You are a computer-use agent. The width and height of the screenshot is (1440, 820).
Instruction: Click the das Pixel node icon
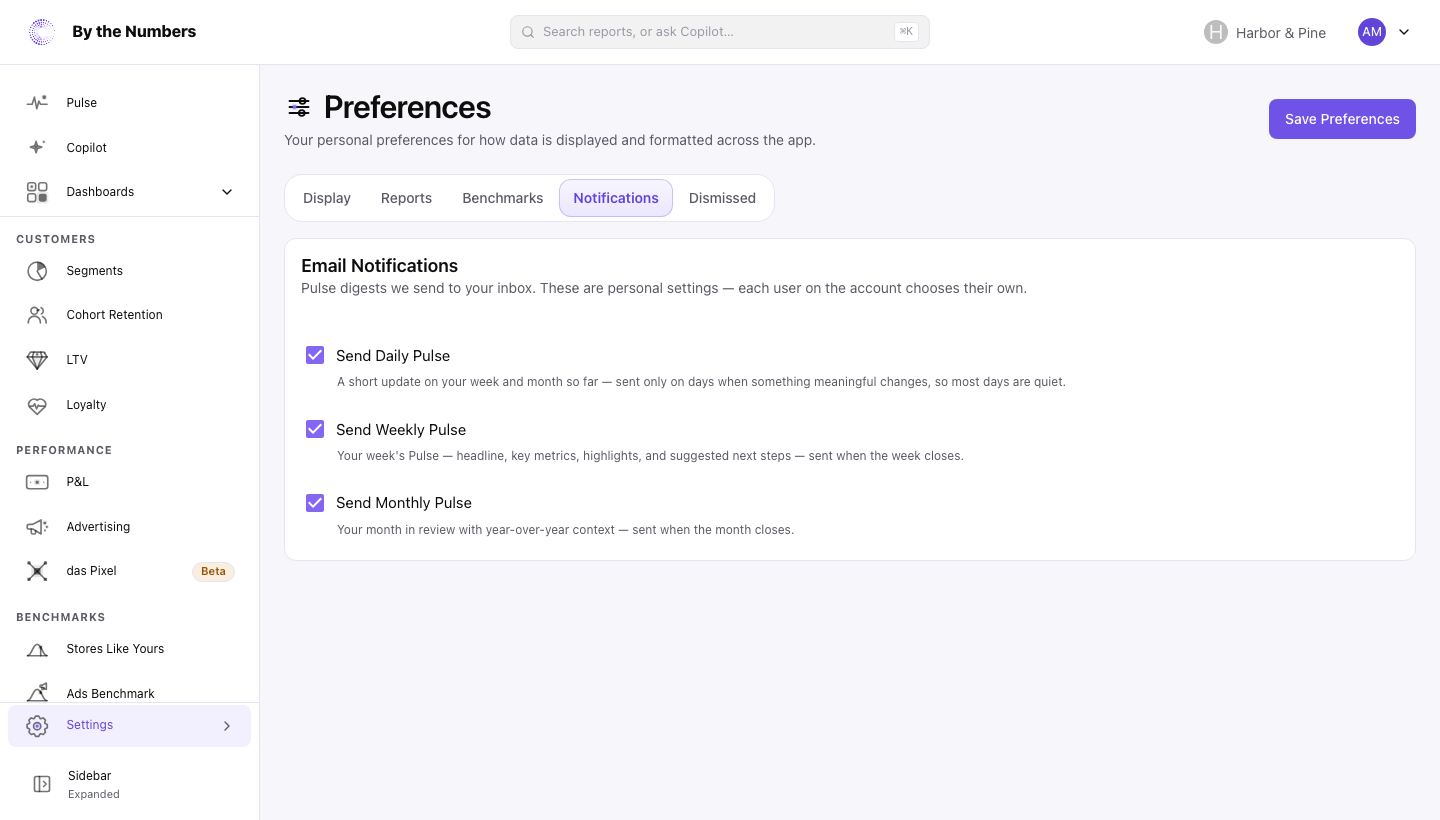click(x=37, y=571)
